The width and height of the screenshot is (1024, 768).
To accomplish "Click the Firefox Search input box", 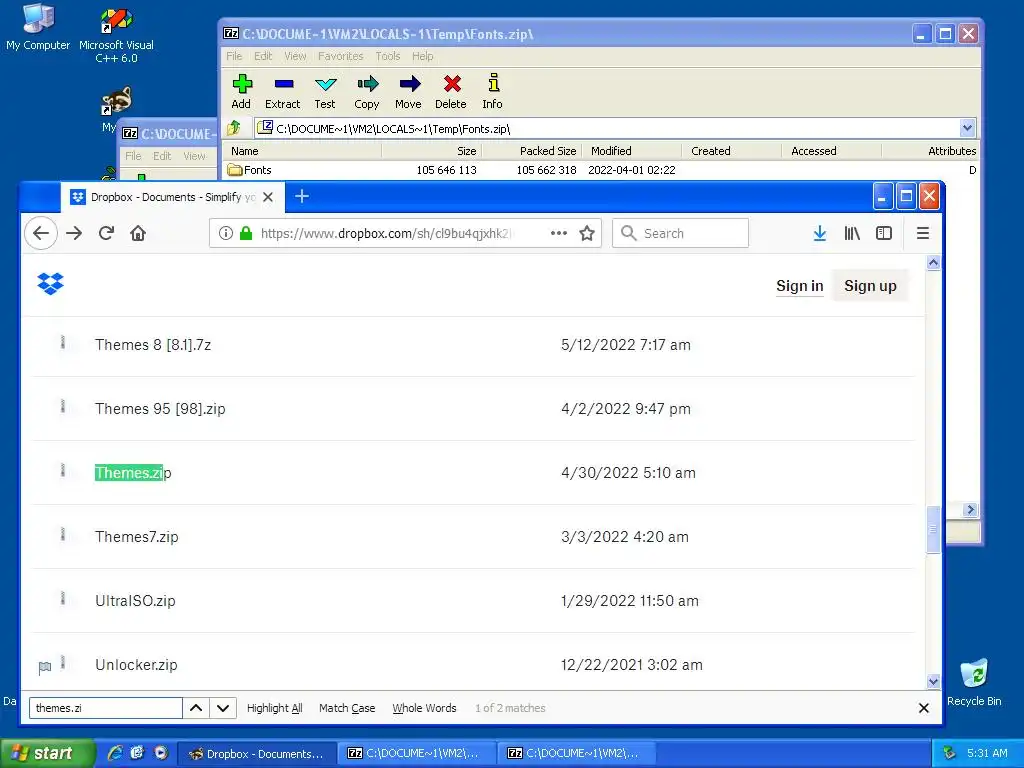I will [680, 233].
